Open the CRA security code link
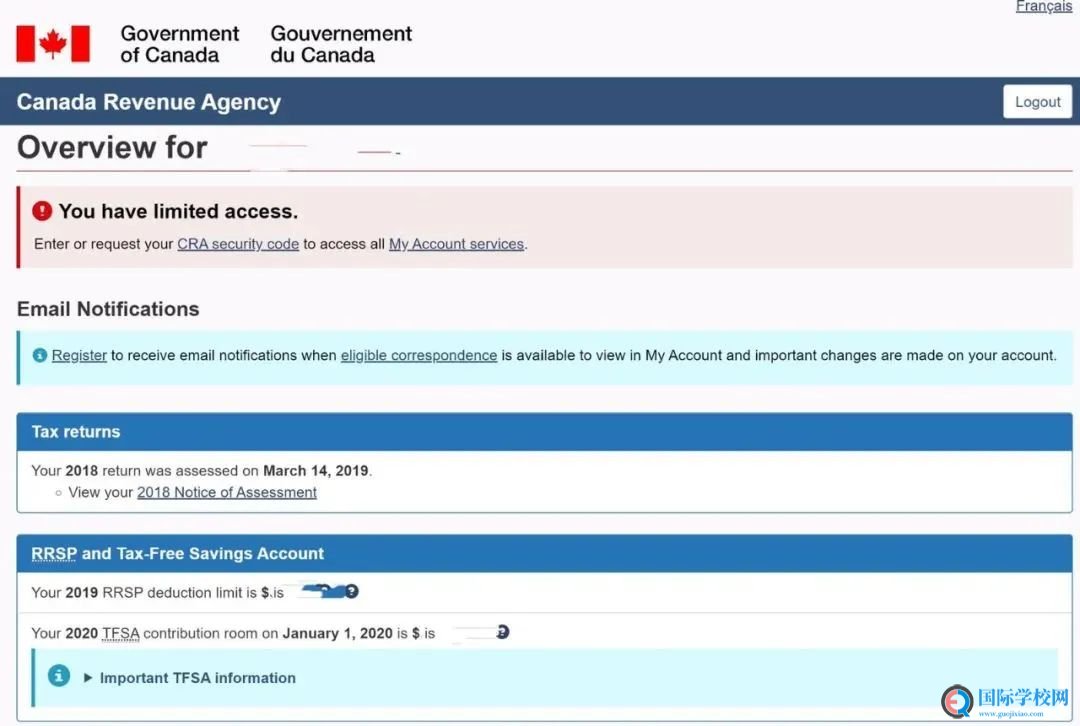 point(238,244)
